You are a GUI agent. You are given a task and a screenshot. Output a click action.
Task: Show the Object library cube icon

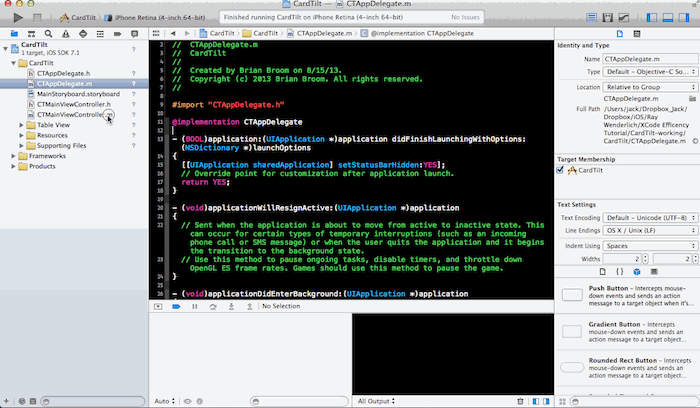pyautogui.click(x=637, y=272)
